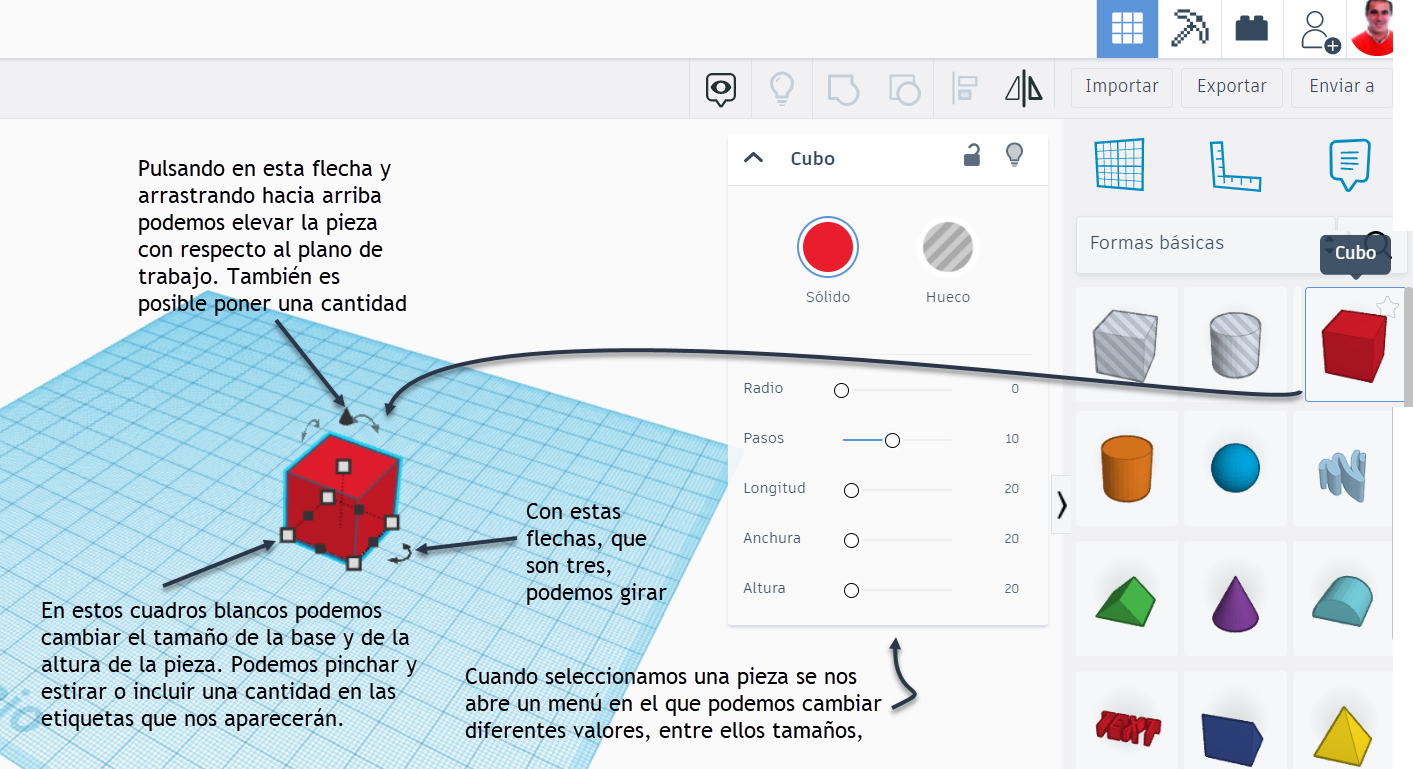Collapse the shapes sidebar with chevron arrow
Viewport: 1413px width, 769px height.
[1061, 506]
